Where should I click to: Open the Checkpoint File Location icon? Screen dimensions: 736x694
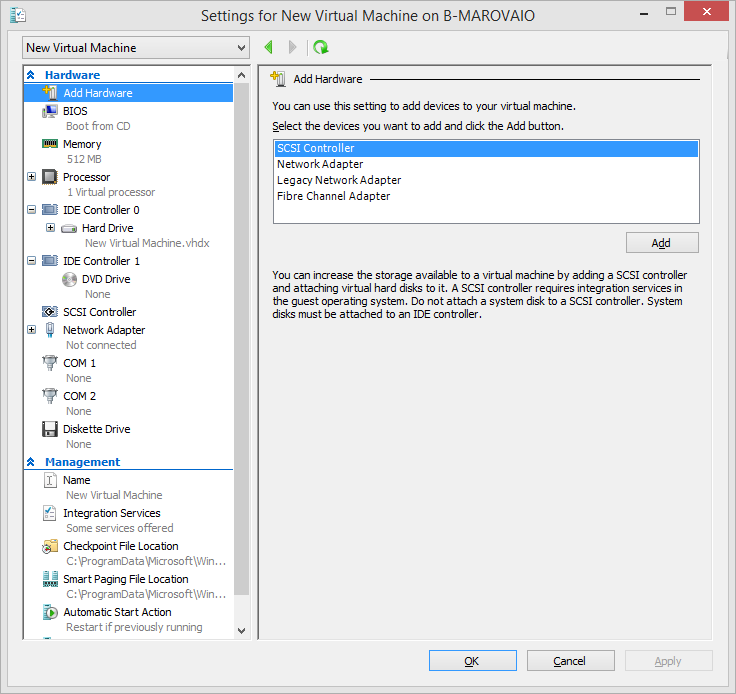(x=50, y=546)
